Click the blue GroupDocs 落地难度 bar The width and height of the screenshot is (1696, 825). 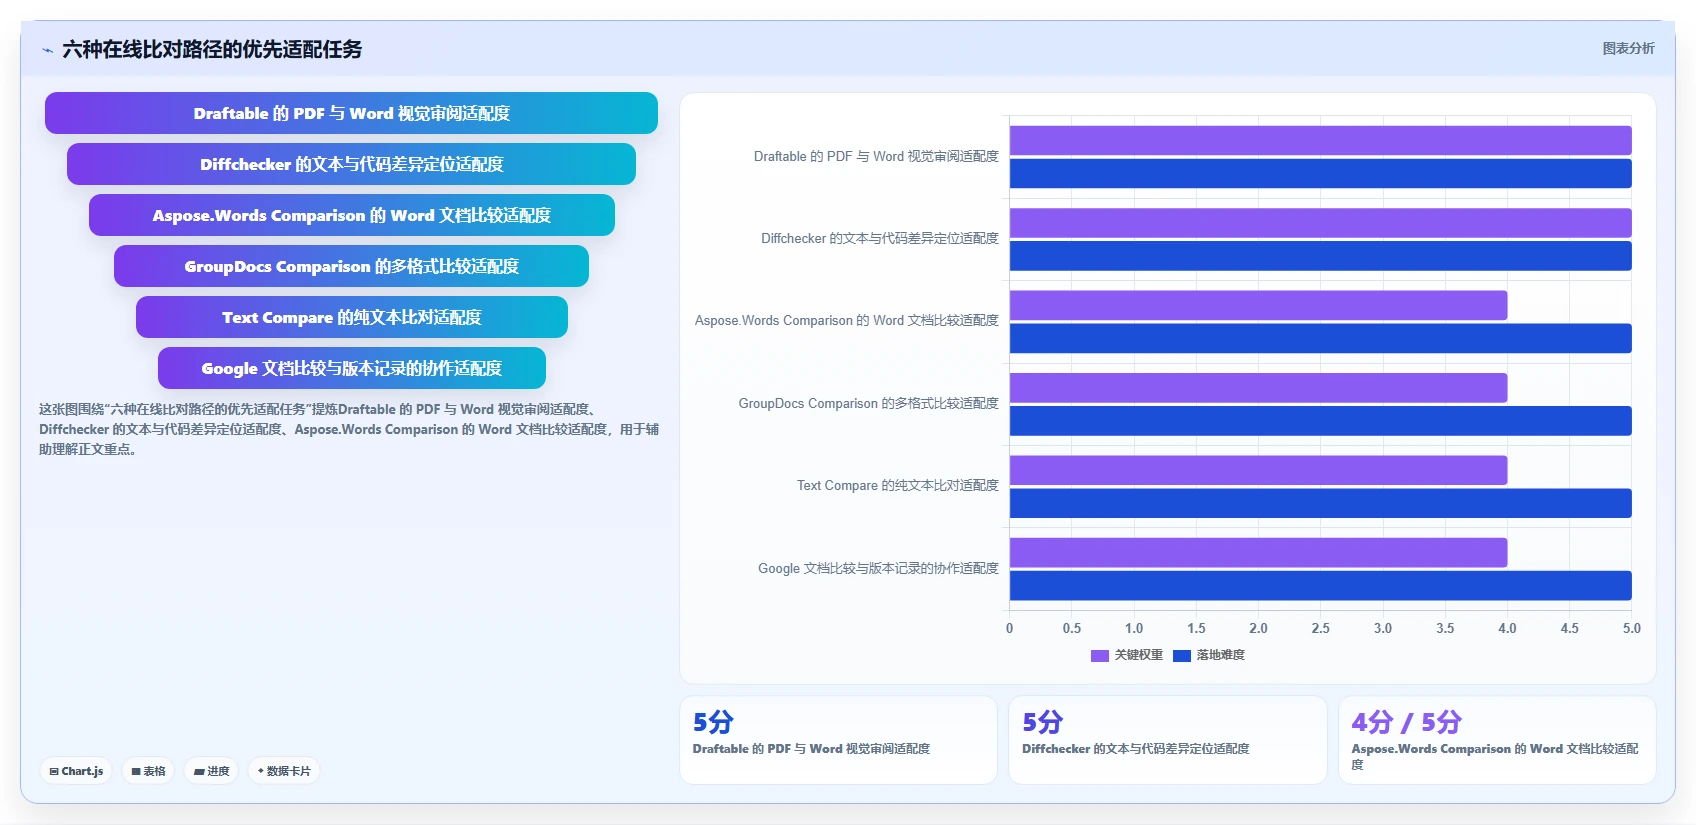1320,421
